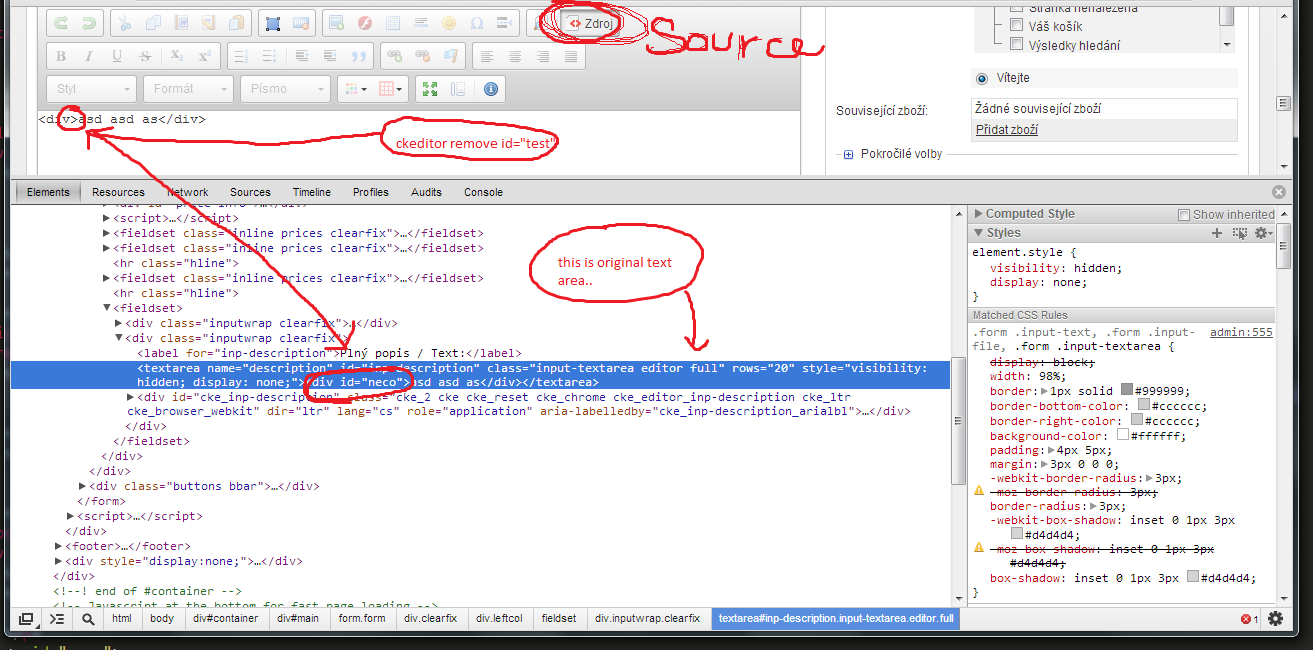
Task: Click the Zdroj source button
Action: 591,22
